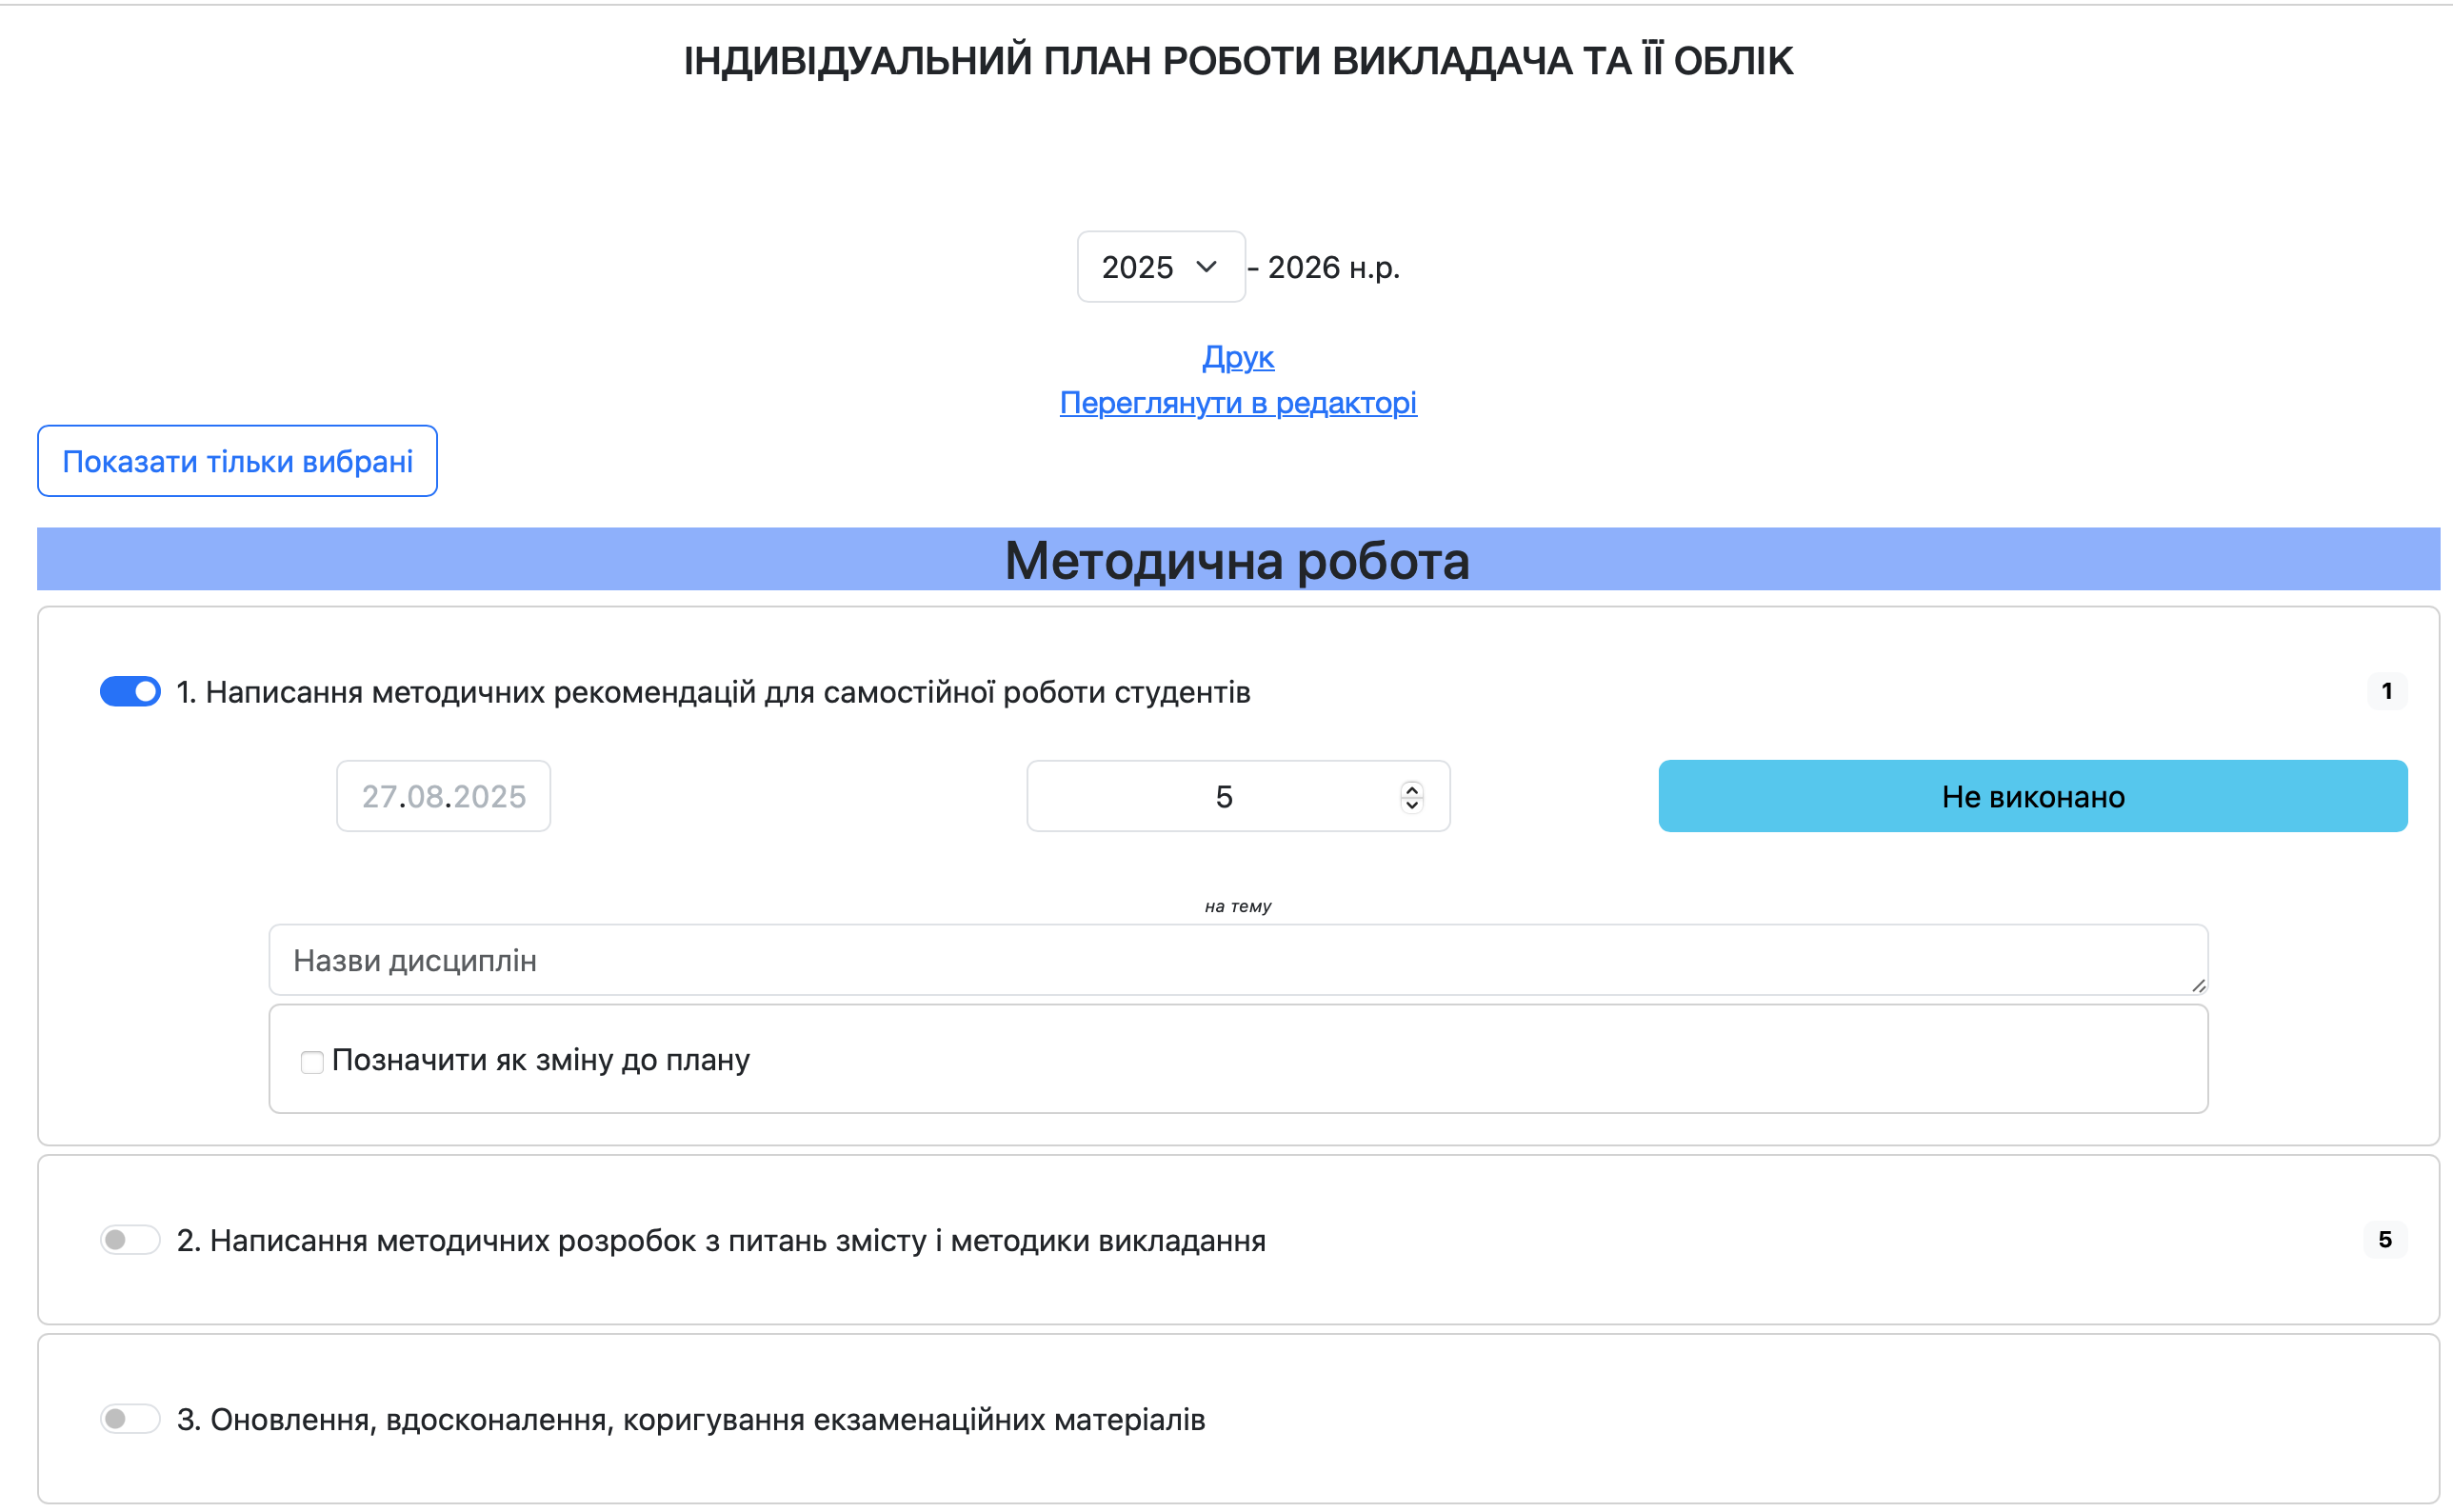Screen dimensions: 2453x1512
Task: Click the 'Методична робота' section header
Action: 1237,561
